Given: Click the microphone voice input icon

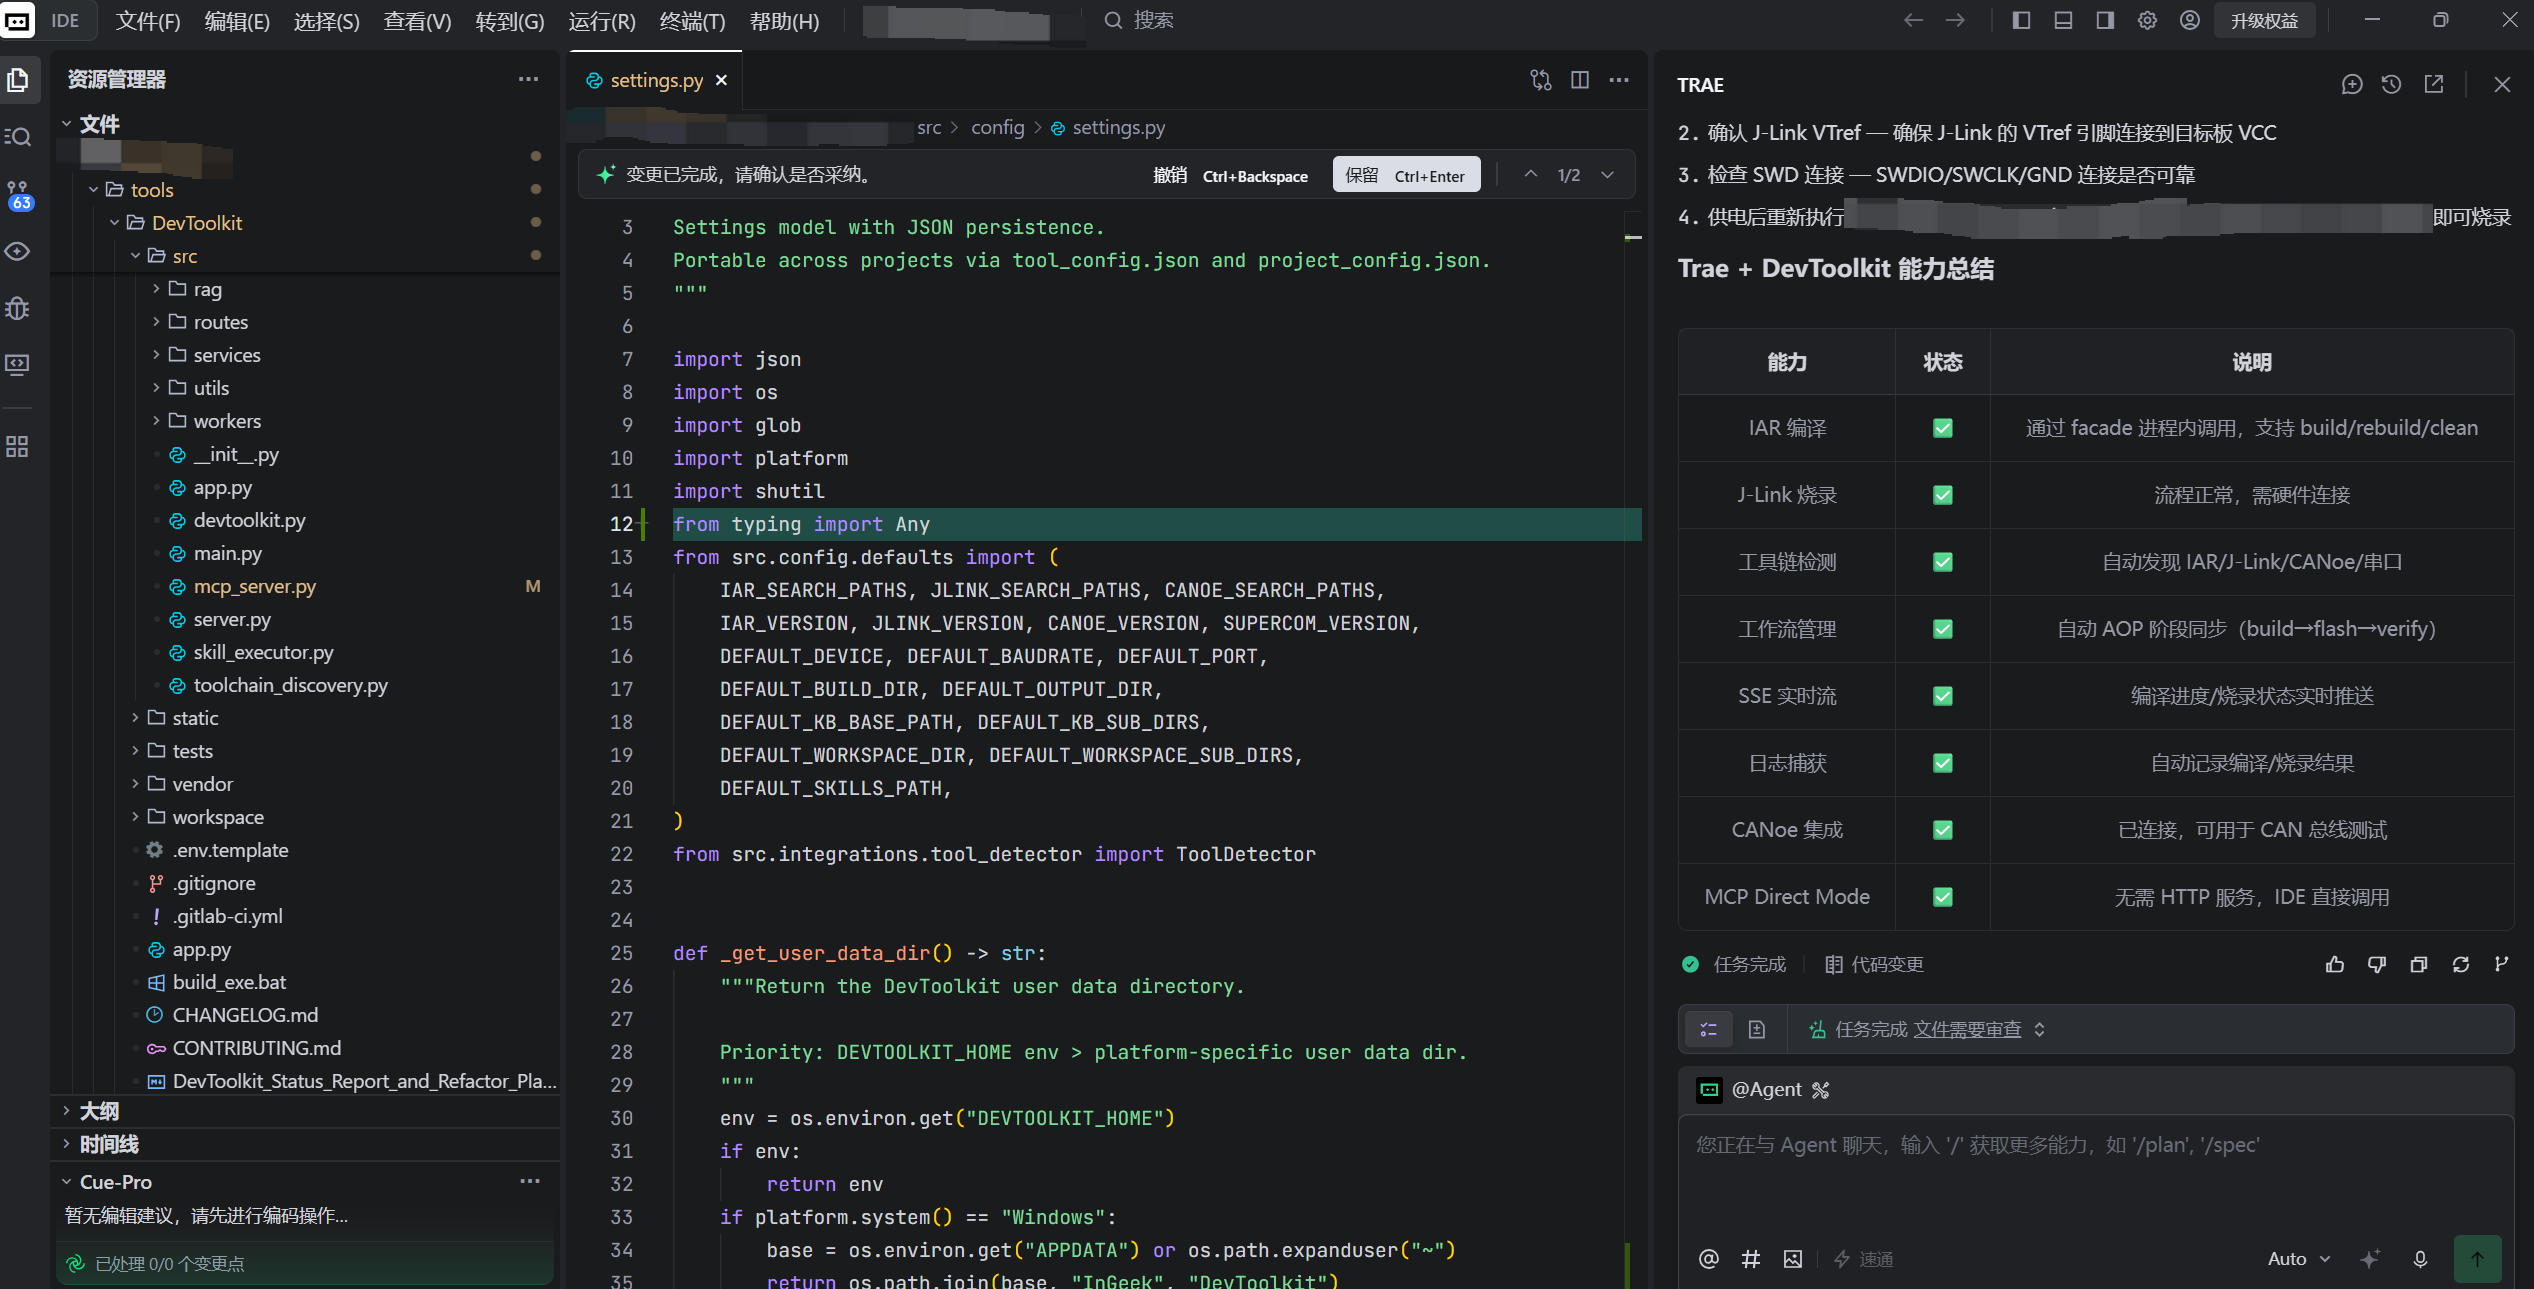Looking at the screenshot, I should click(2420, 1259).
